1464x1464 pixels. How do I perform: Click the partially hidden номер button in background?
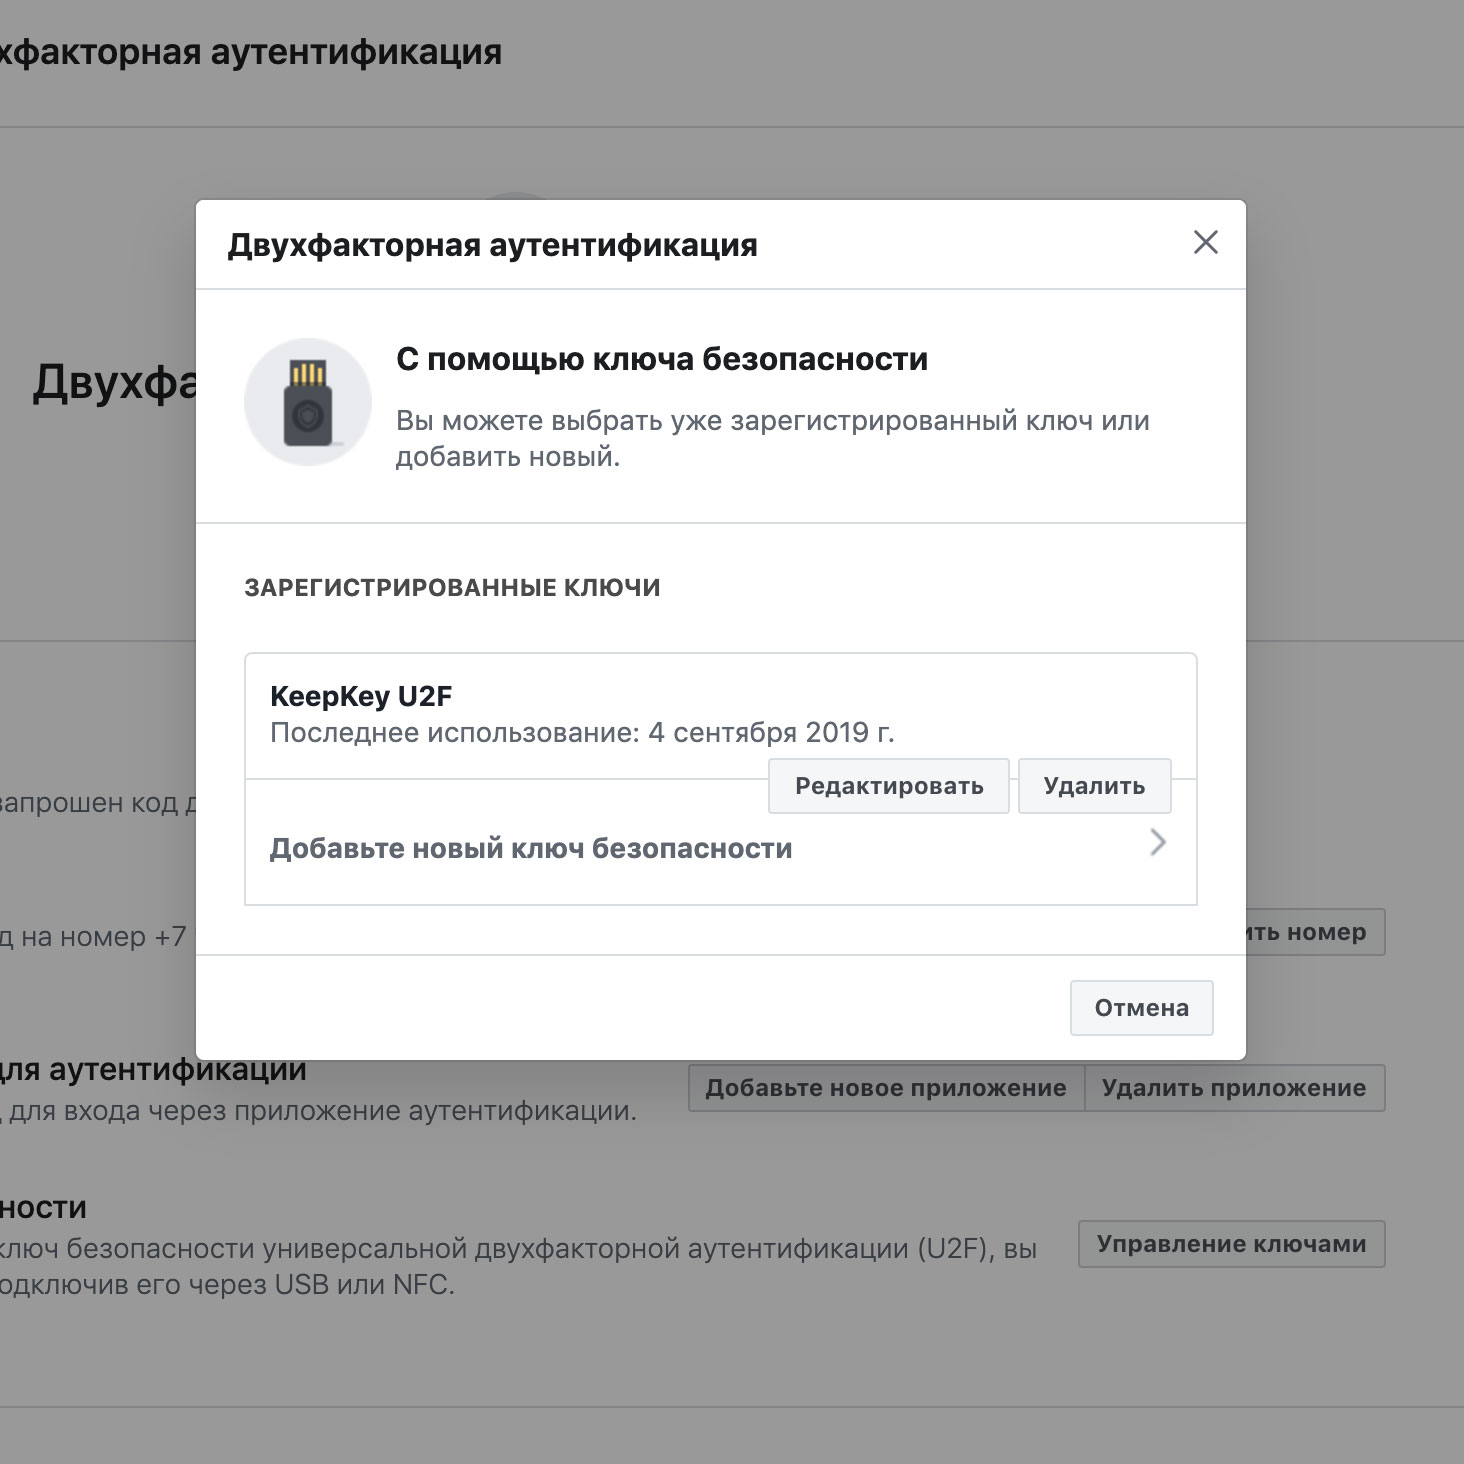[1315, 932]
